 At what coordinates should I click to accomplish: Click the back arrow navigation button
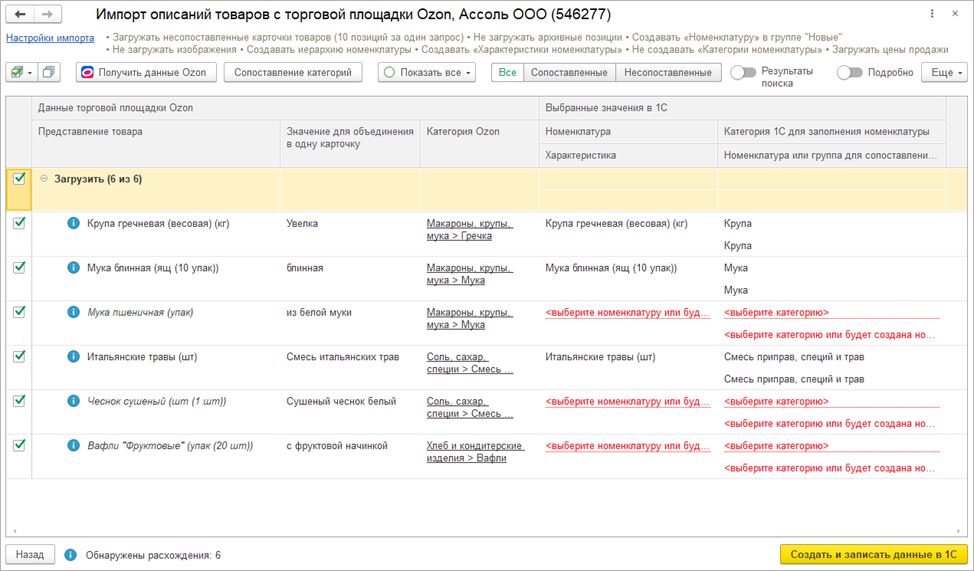21,15
